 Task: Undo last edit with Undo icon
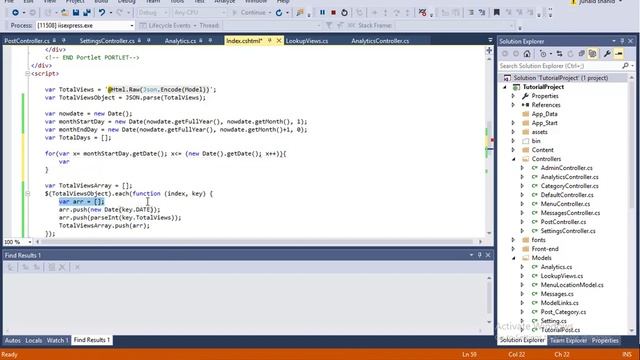coord(102,13)
